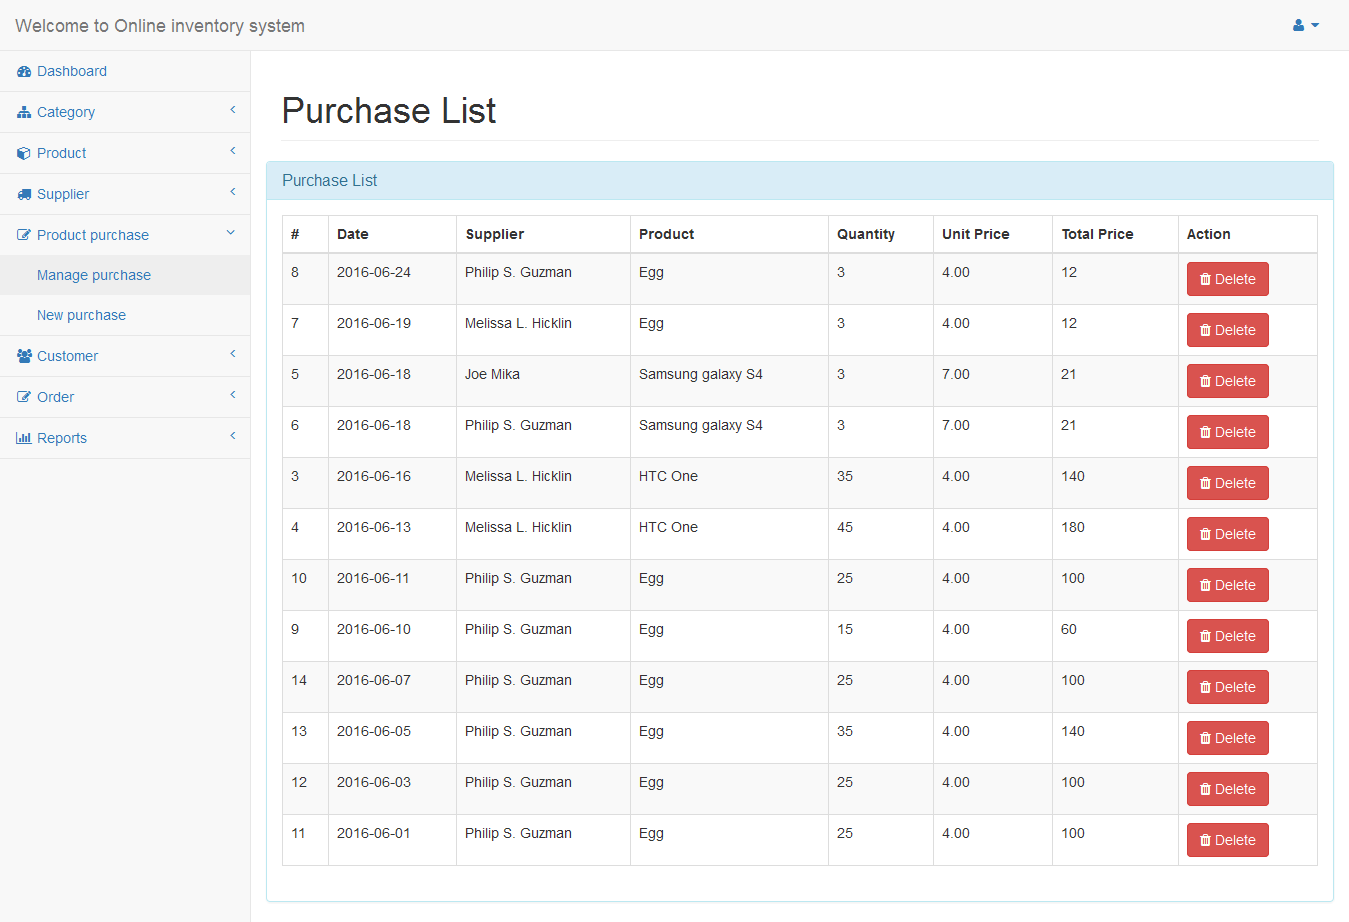The height and width of the screenshot is (922, 1349).
Task: Delete the Joe Mika purchase row
Action: [1227, 381]
